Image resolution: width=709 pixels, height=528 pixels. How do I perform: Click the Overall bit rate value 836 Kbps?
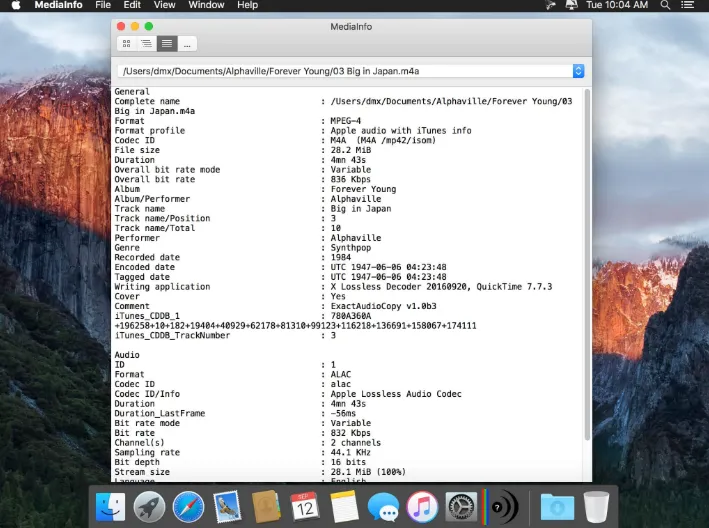click(x=350, y=179)
